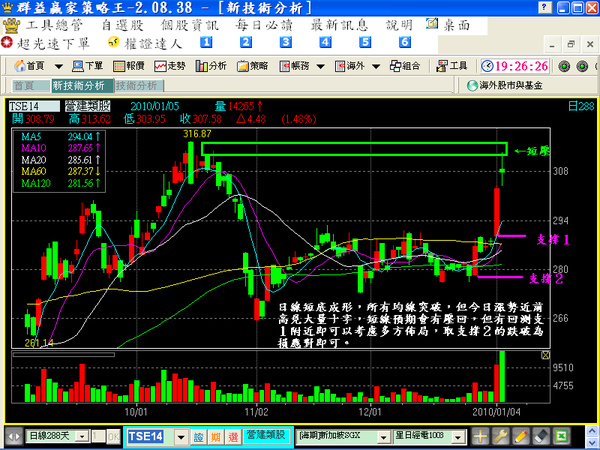Click the left-right arrows navigation button
Screen dimensions: 600x450
pyautogui.click(x=14, y=436)
